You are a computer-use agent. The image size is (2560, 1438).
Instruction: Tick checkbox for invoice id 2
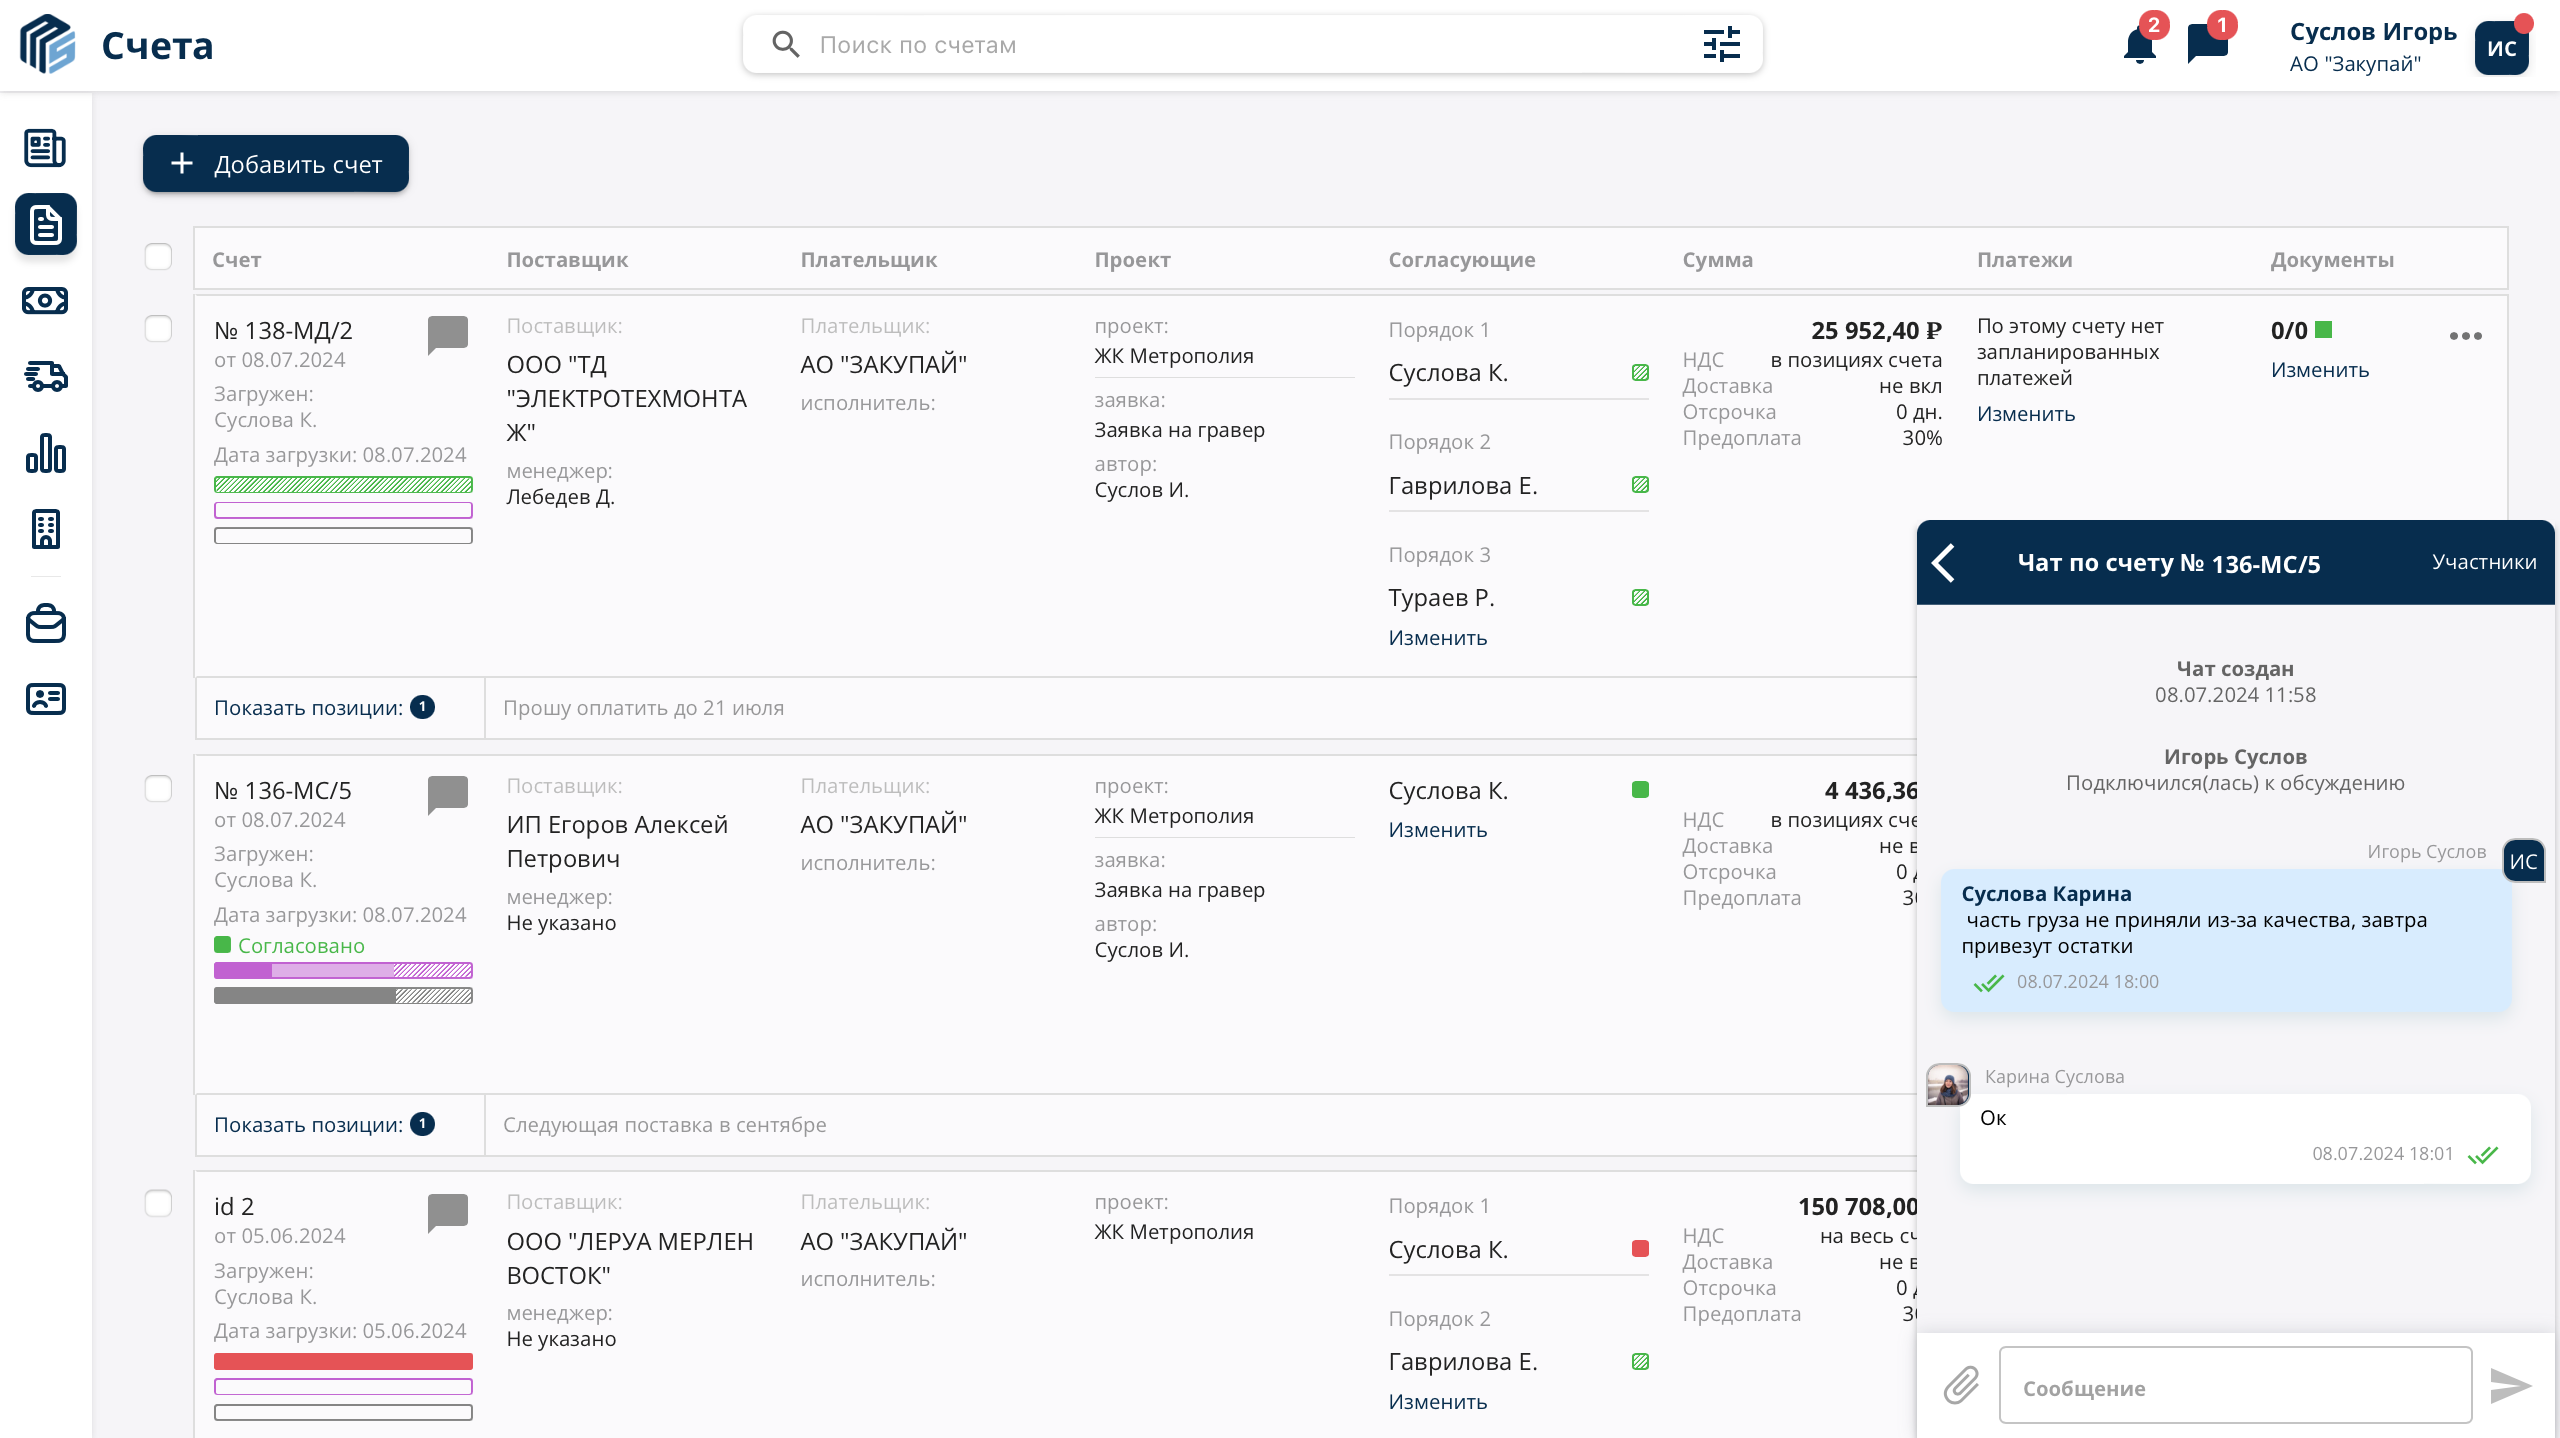coord(158,1203)
